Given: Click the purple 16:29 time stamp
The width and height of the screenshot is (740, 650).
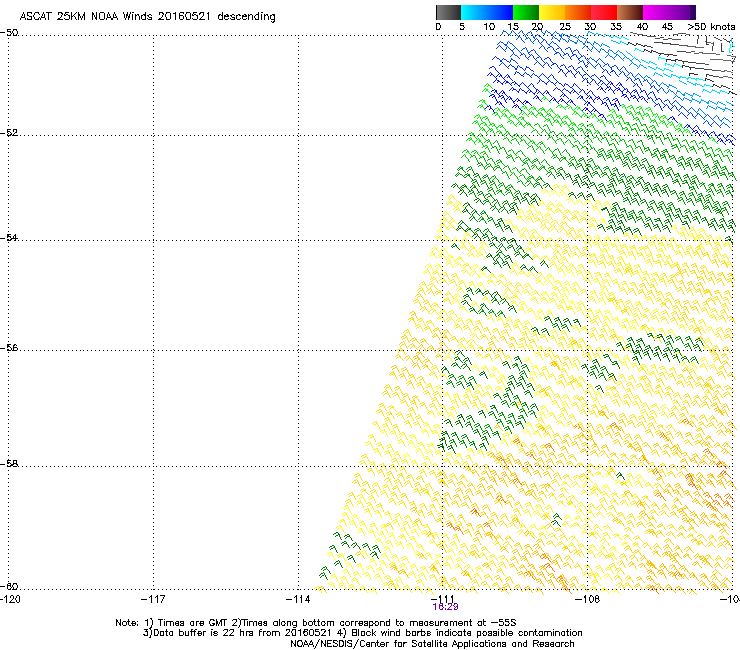Looking at the screenshot, I should click(445, 607).
